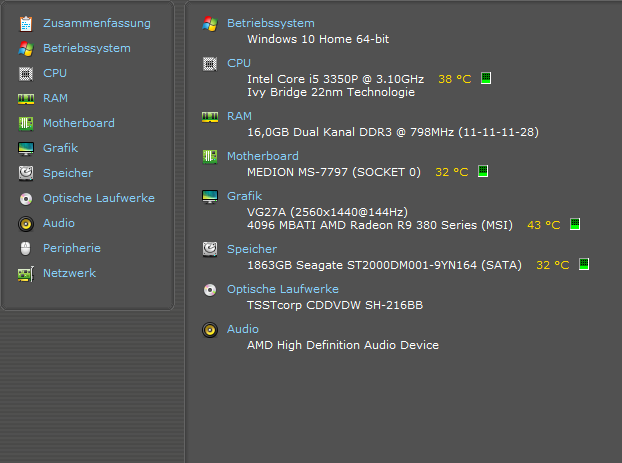The height and width of the screenshot is (463, 622).
Task: Click the Motherboard 32 °C temperature value
Action: (x=451, y=172)
